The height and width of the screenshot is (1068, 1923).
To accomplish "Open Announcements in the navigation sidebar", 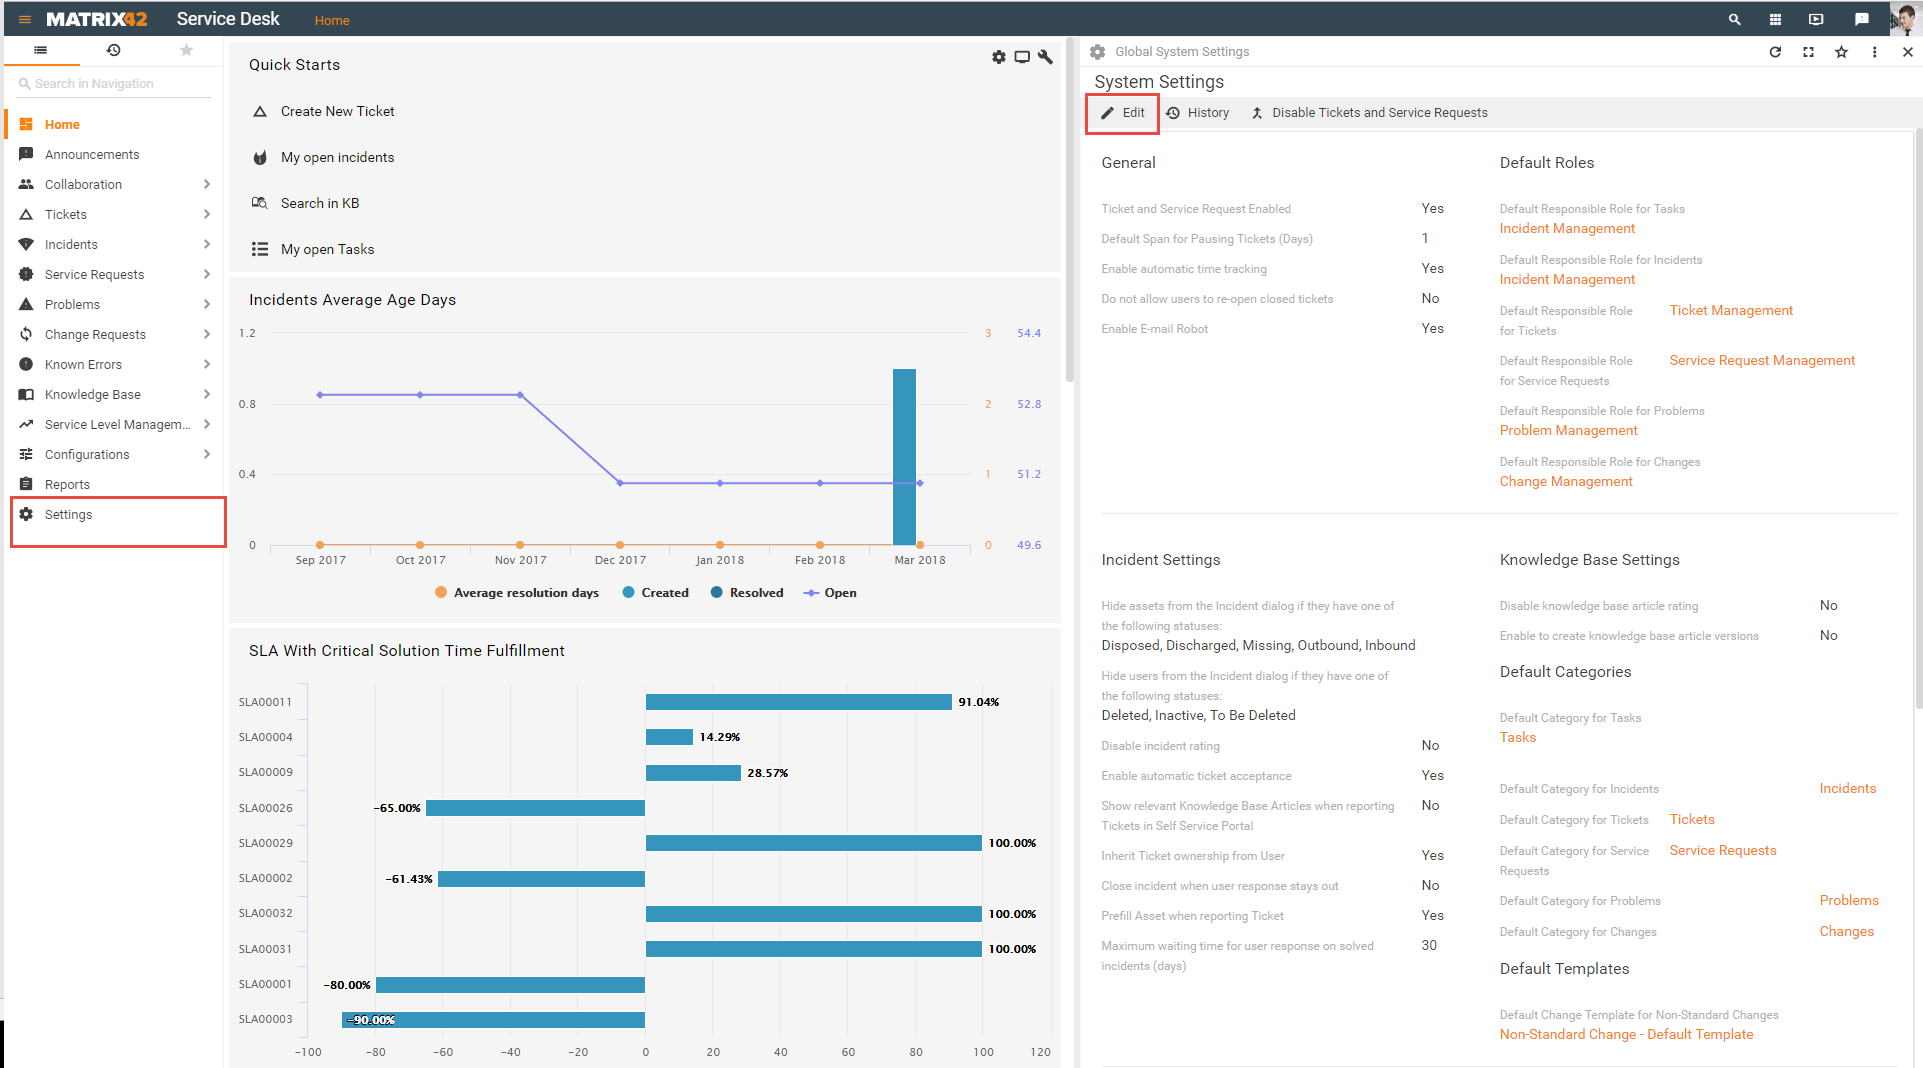I will (x=92, y=154).
